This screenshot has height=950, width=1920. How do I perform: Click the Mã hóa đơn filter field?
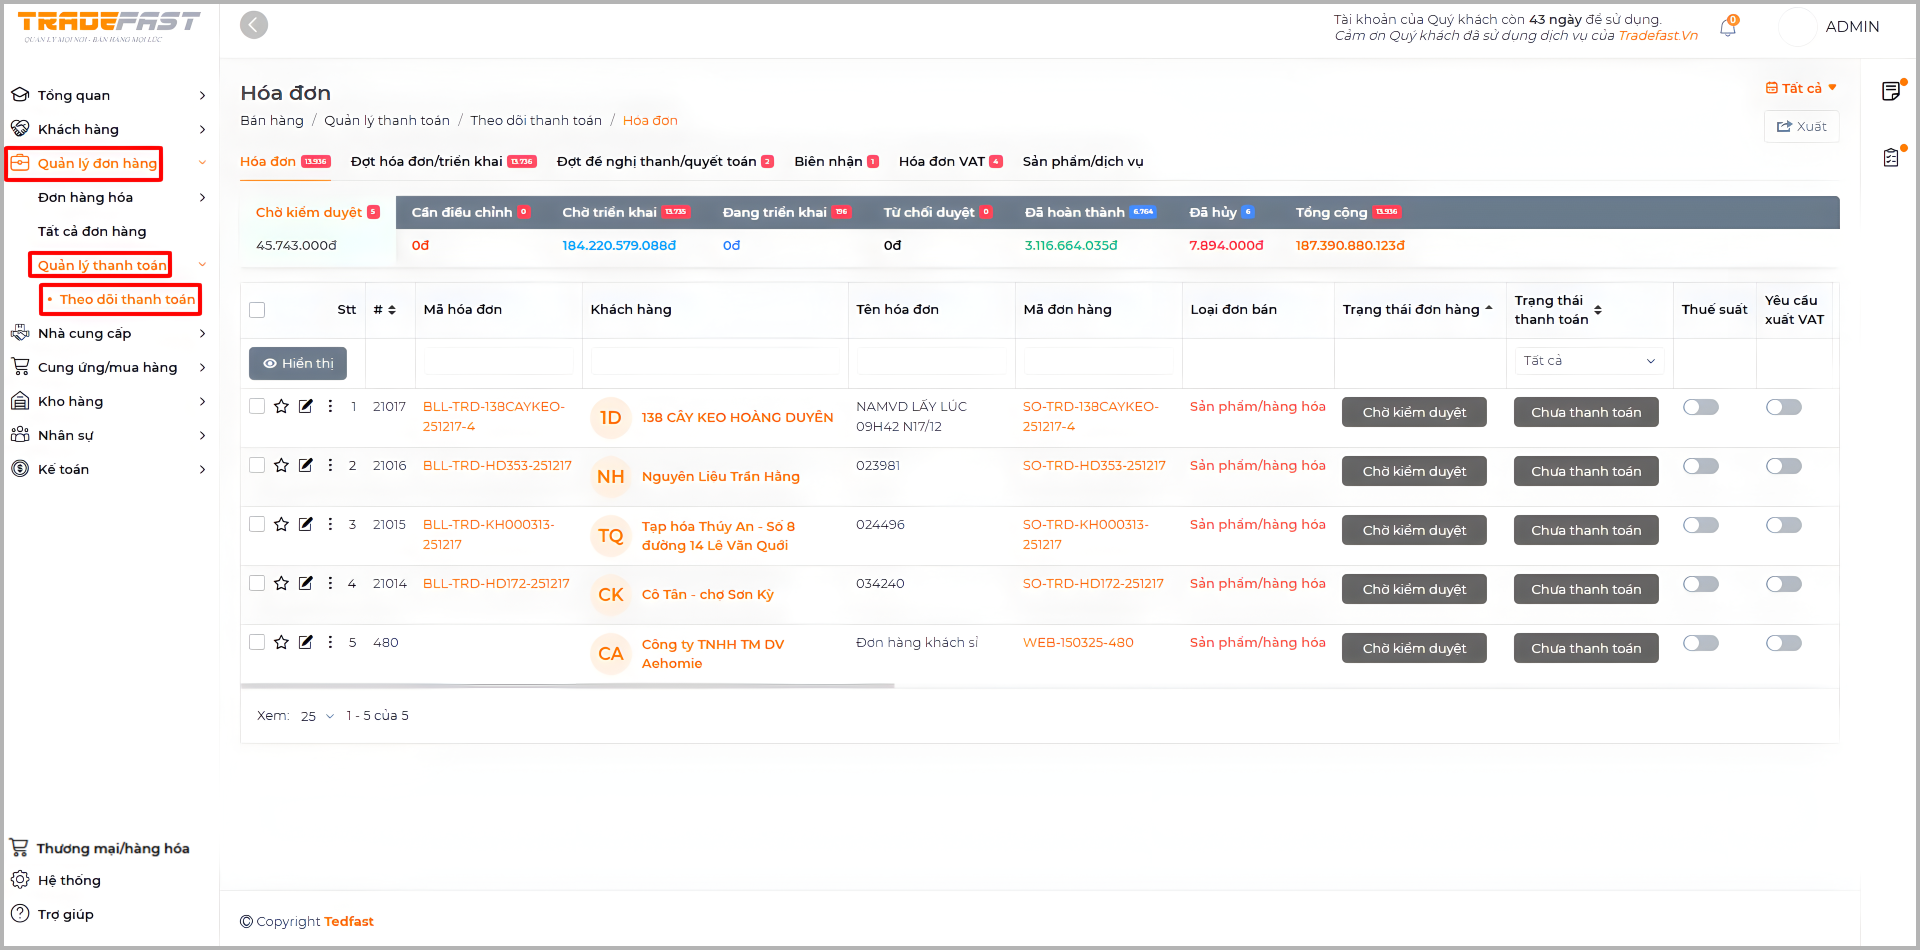click(x=498, y=361)
